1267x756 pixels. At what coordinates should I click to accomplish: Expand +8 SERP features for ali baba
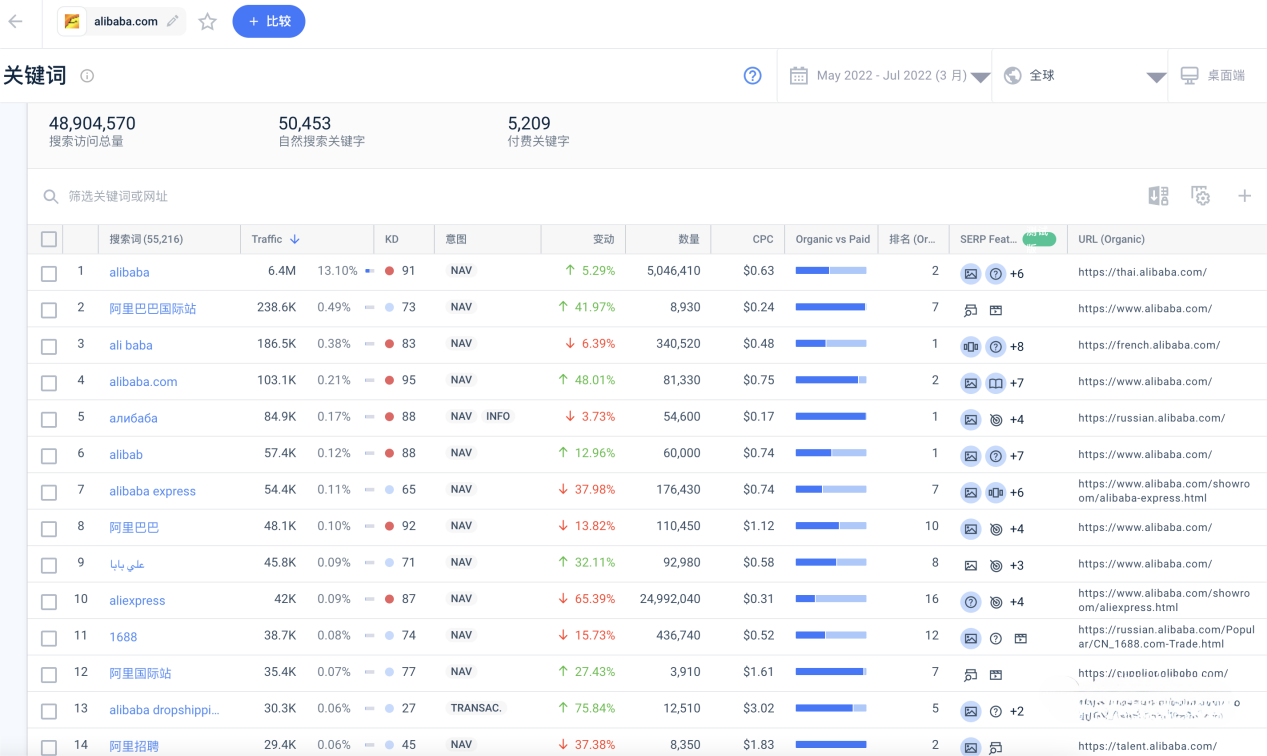tap(1016, 347)
